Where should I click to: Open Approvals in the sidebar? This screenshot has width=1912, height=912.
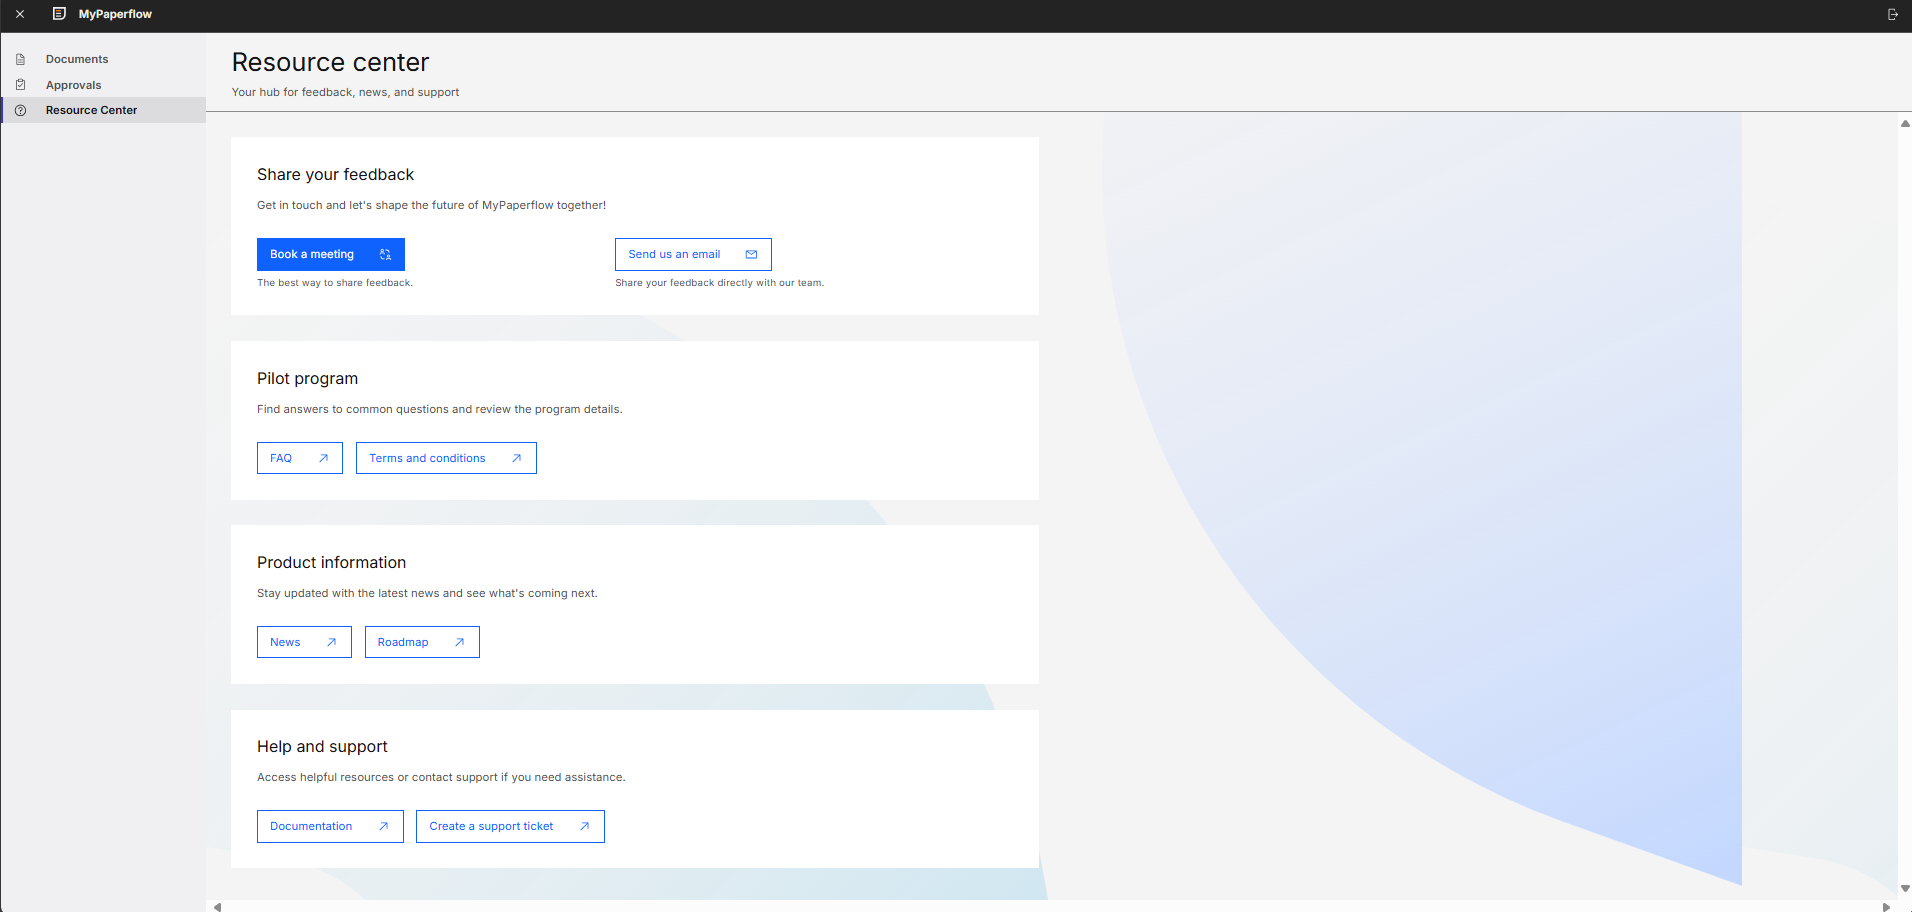pos(103,85)
